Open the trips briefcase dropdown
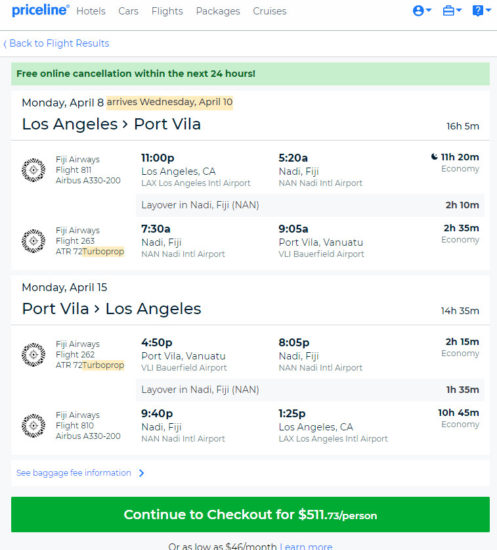 coord(452,11)
